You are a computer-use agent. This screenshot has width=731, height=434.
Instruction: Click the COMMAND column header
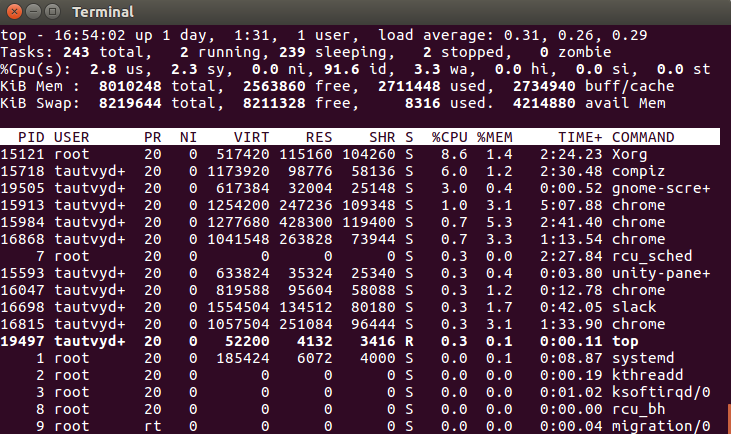coord(642,137)
